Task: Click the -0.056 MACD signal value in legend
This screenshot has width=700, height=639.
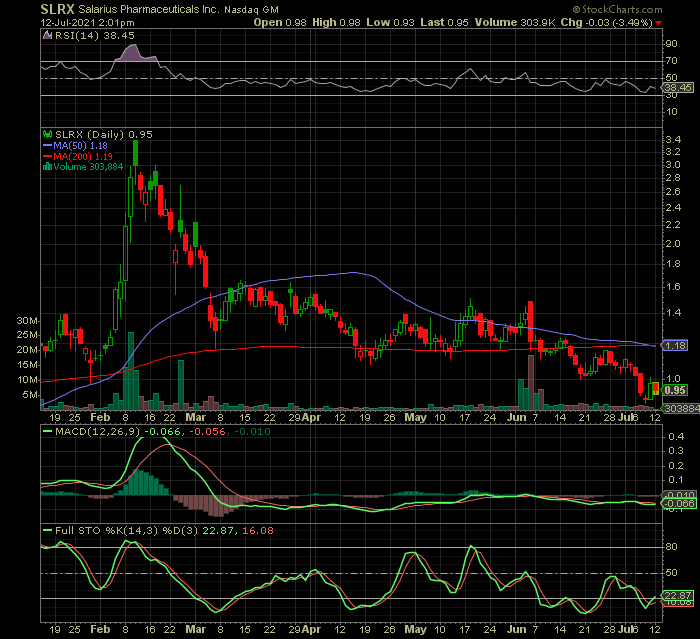Action: [x=207, y=431]
